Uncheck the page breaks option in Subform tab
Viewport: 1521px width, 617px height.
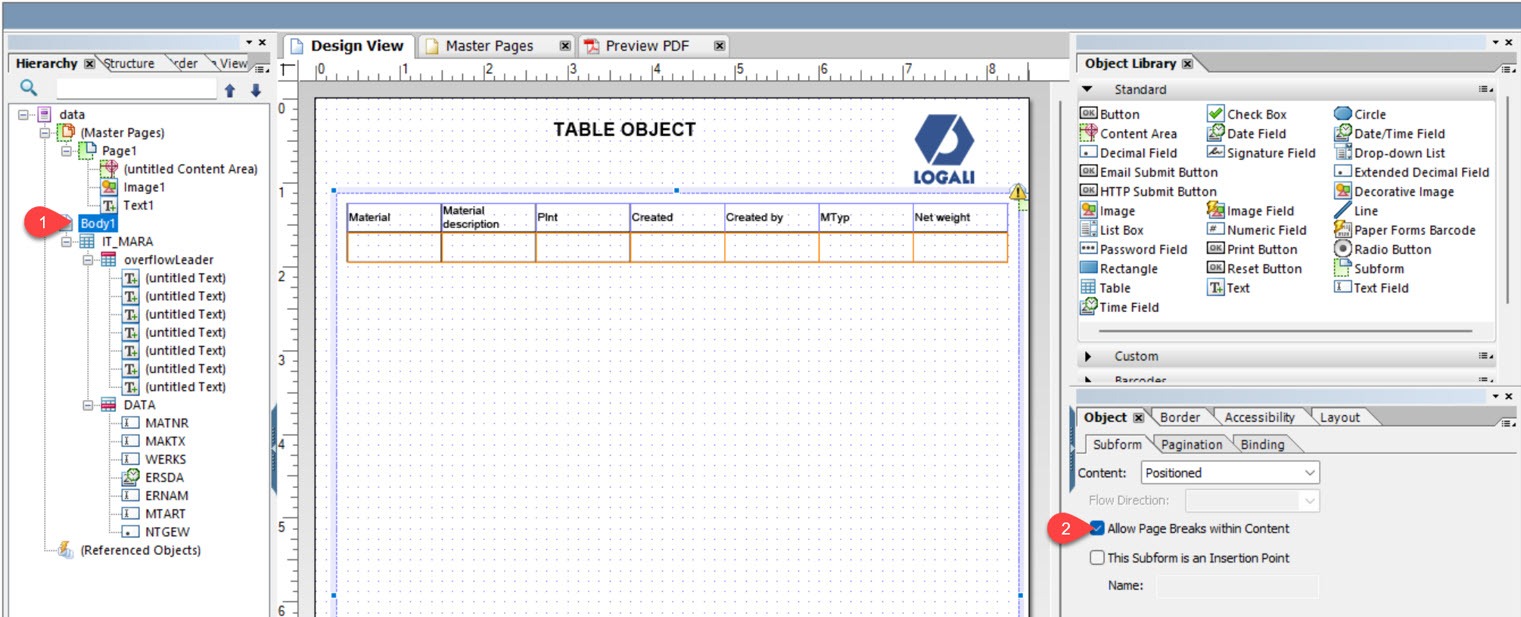(x=1097, y=529)
